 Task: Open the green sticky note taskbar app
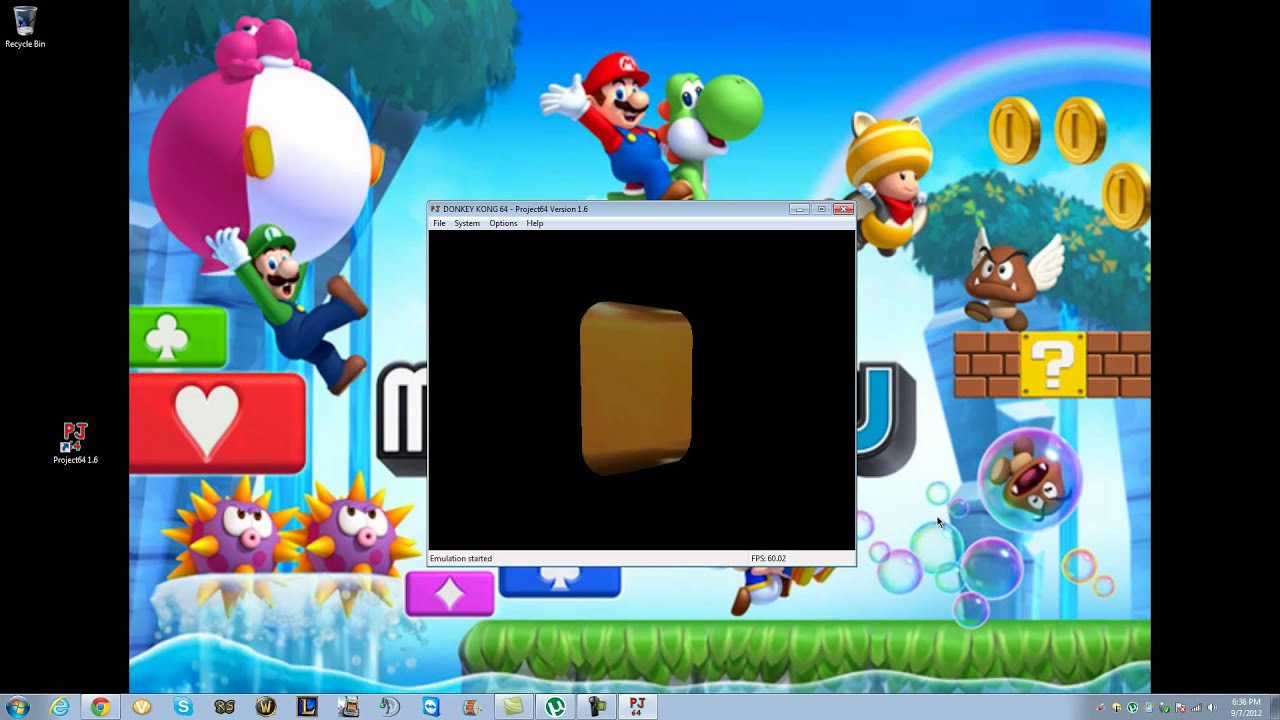click(x=513, y=706)
